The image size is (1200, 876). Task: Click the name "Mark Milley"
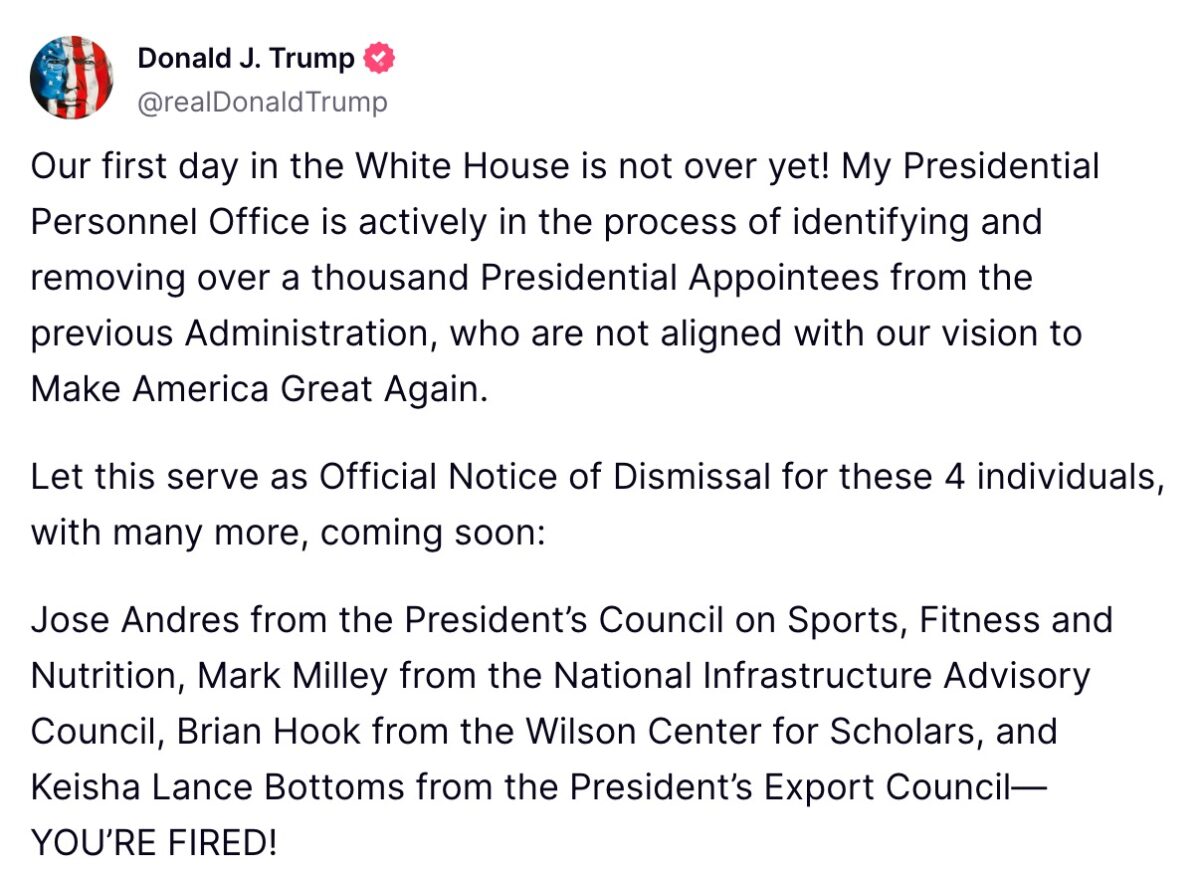(x=292, y=676)
